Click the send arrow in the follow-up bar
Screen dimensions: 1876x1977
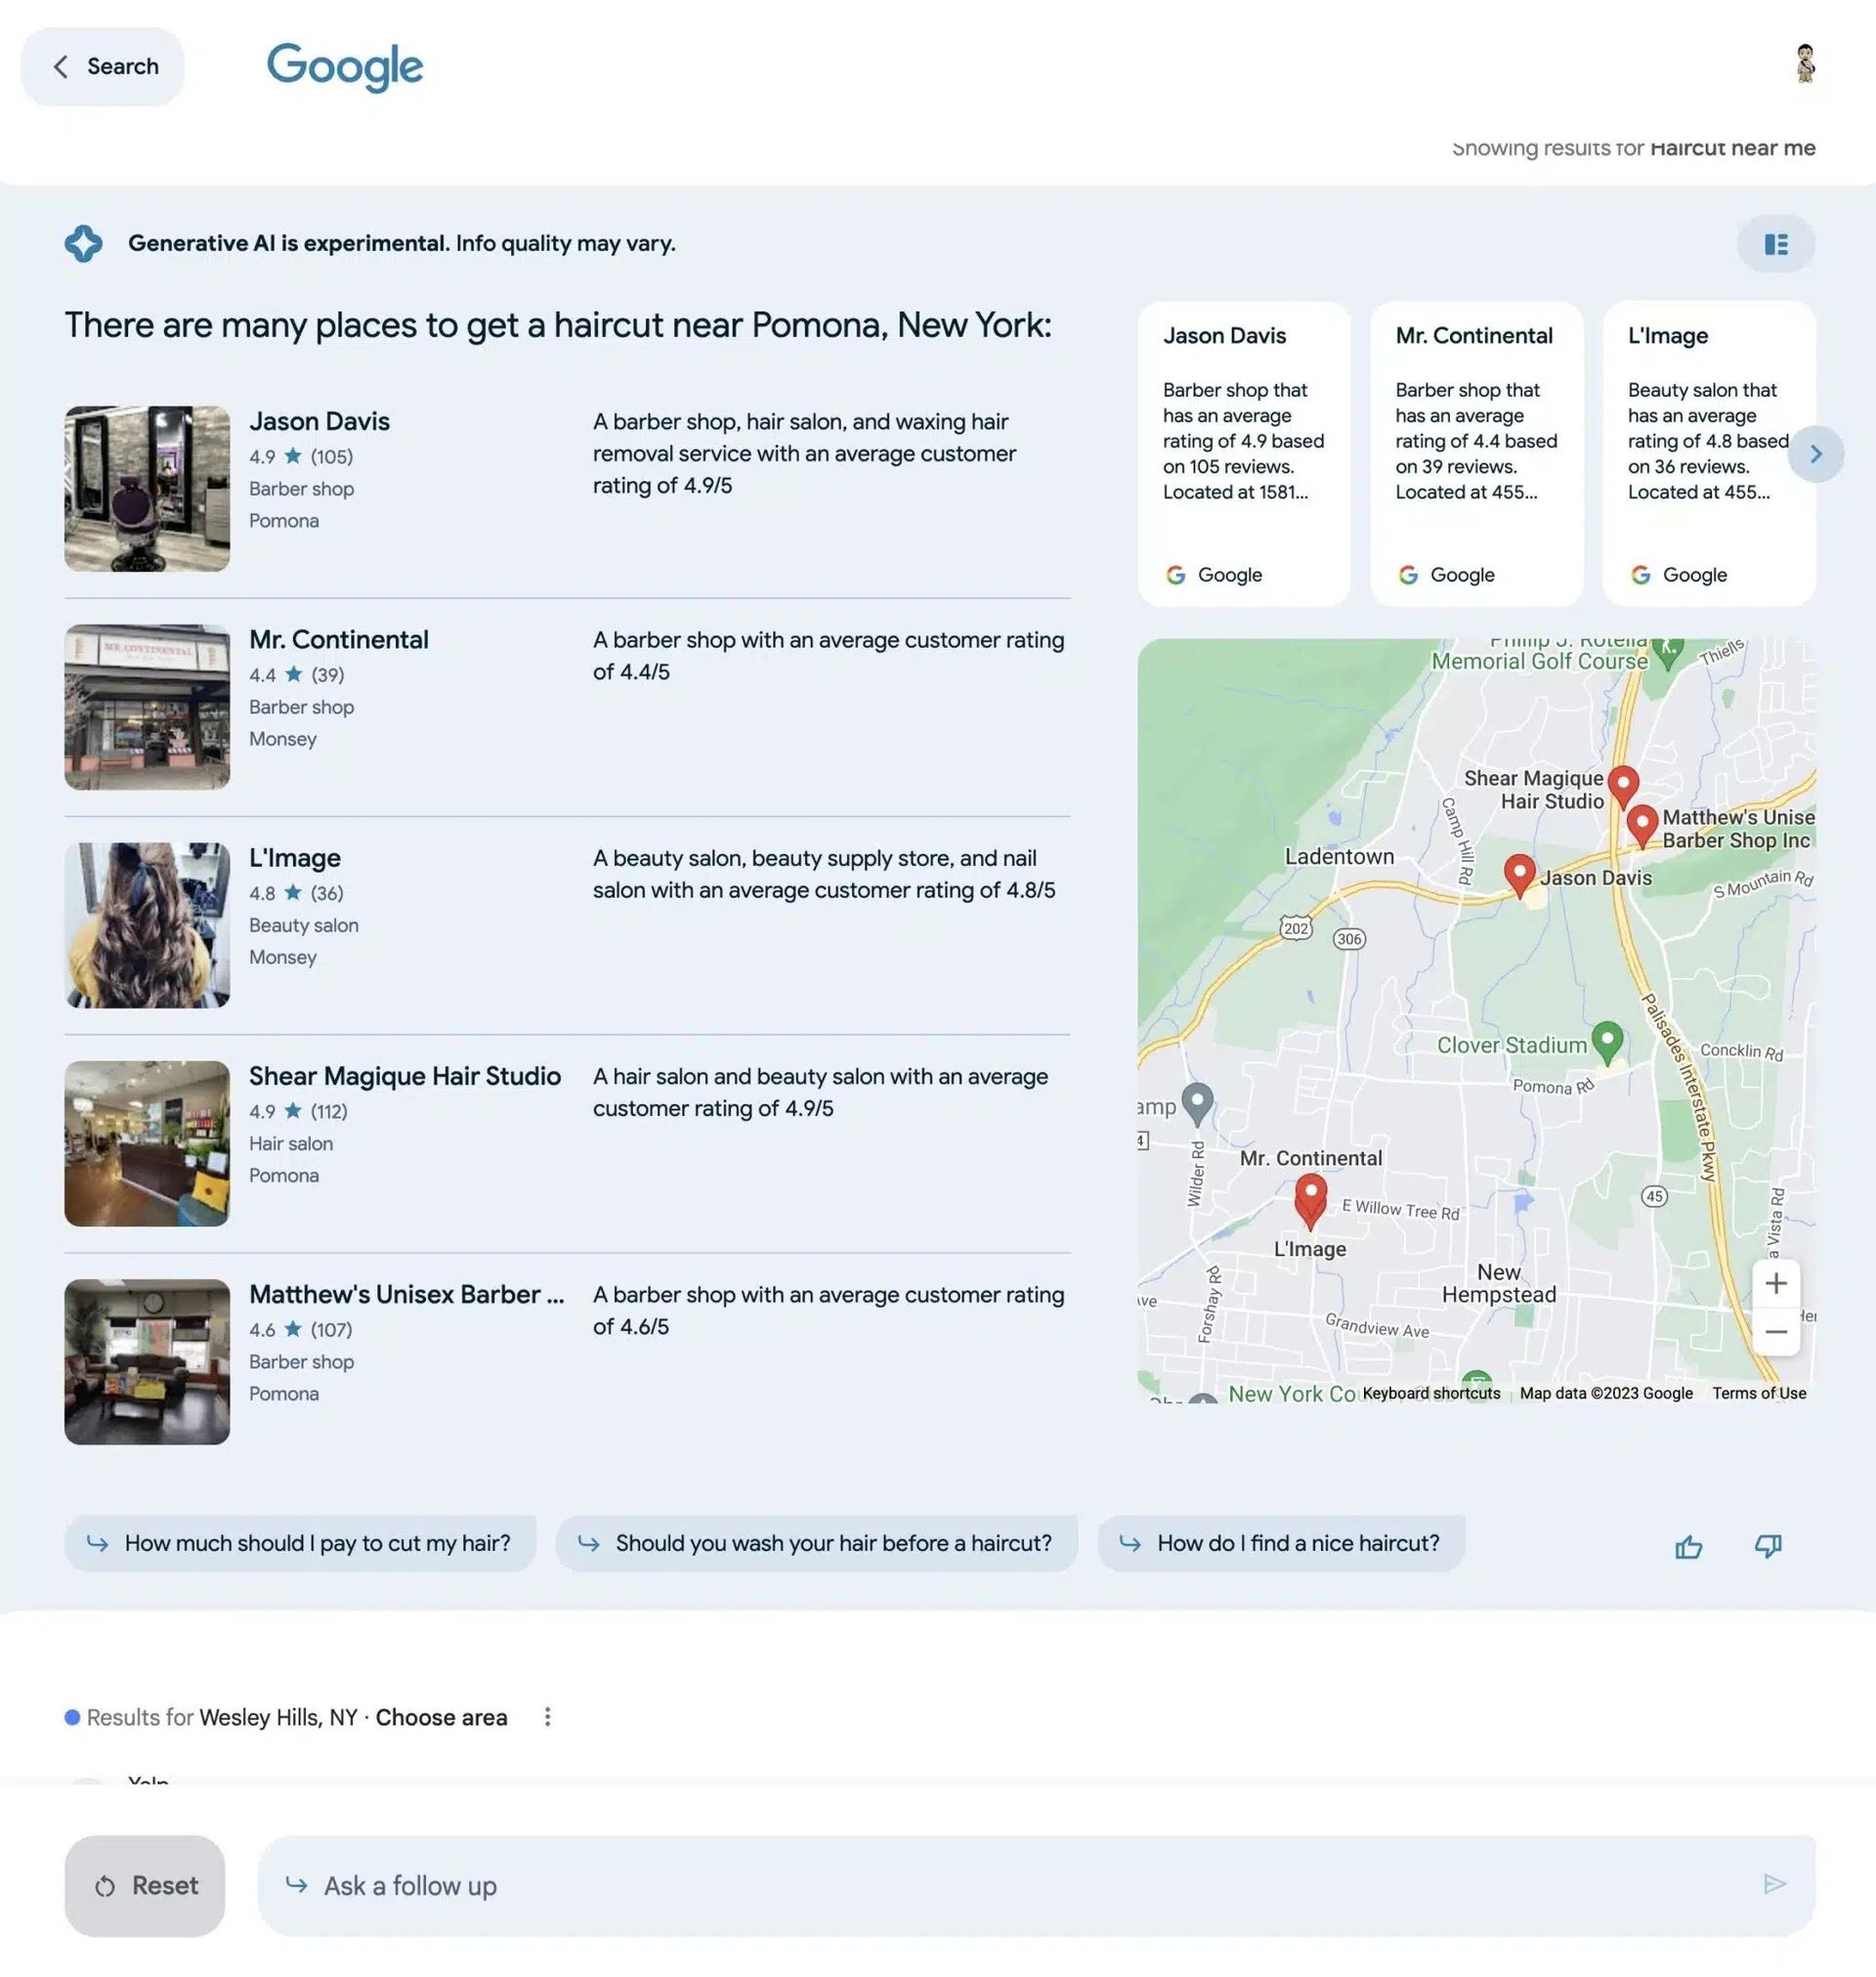pos(1776,1886)
